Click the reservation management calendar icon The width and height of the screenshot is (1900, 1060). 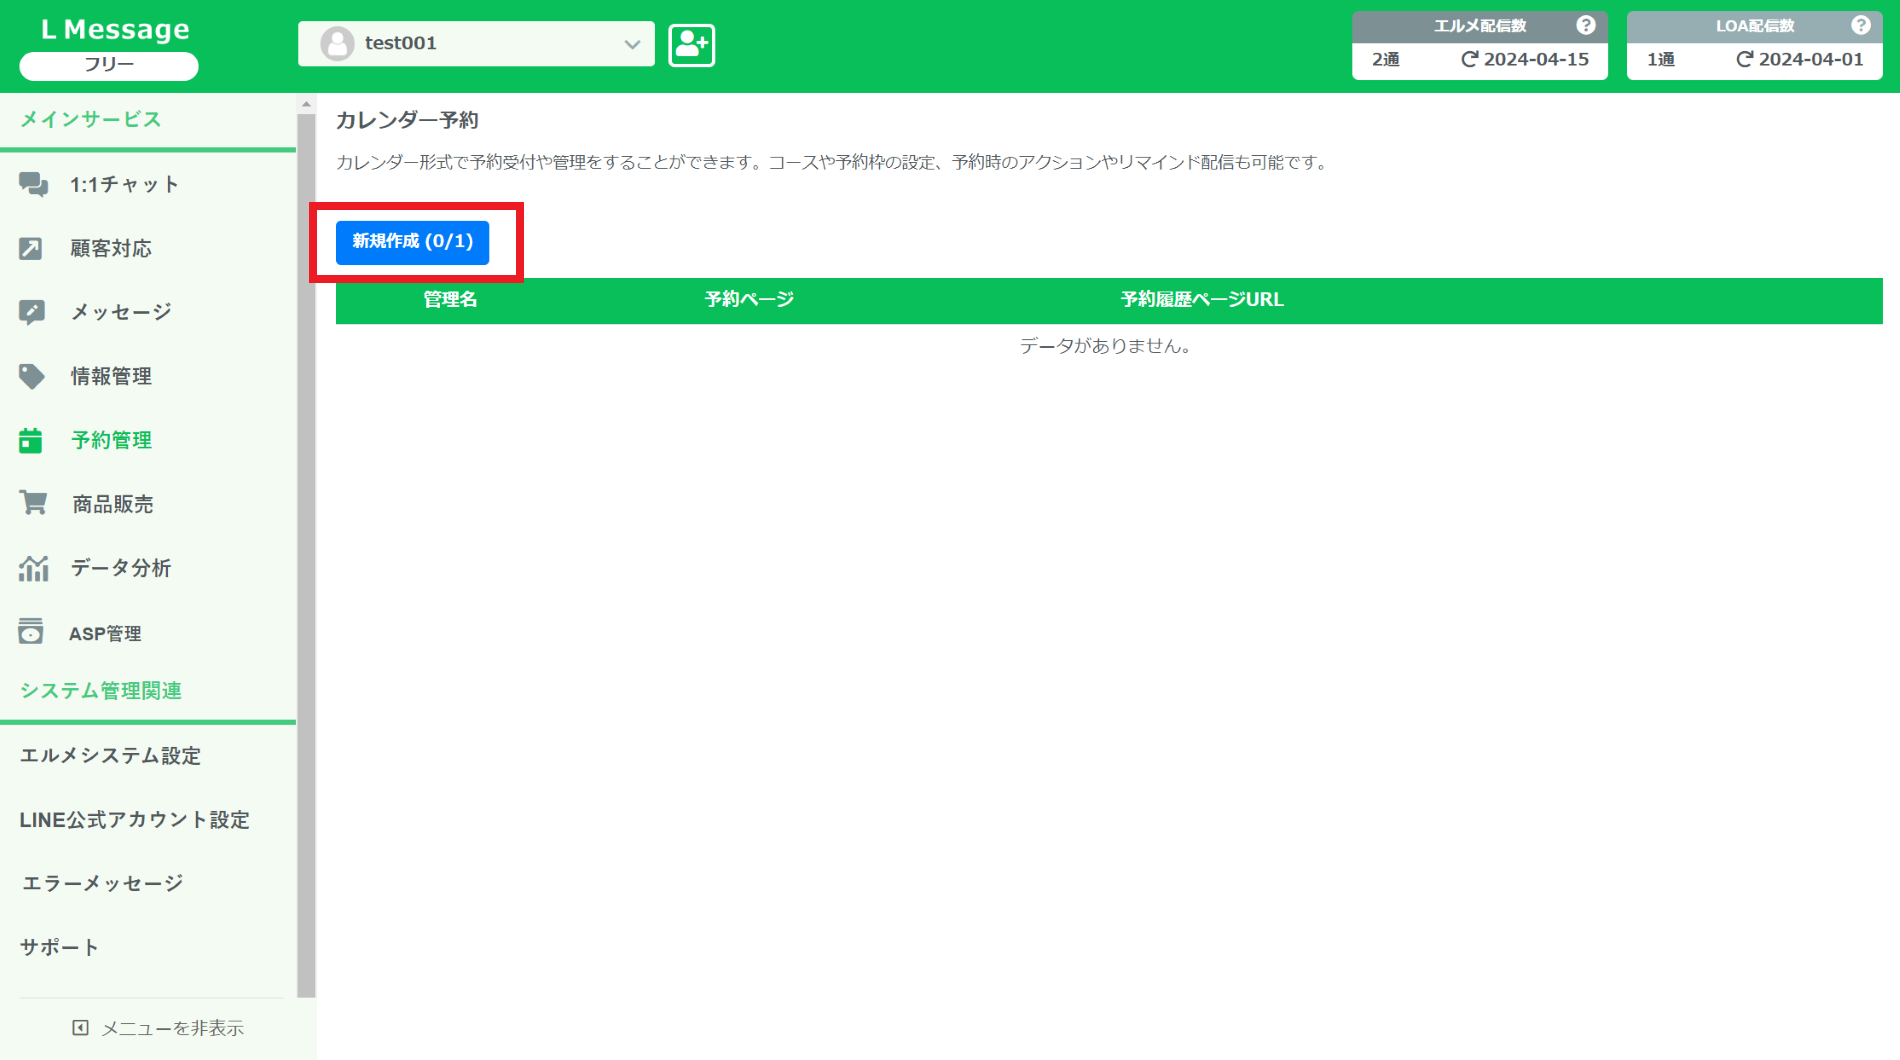[x=31, y=440]
